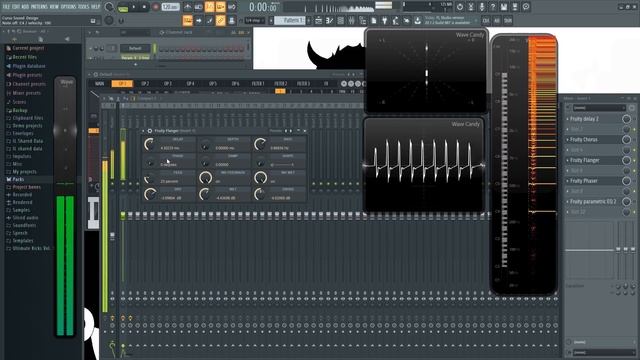Click the transport Stop button

pos(144,7)
